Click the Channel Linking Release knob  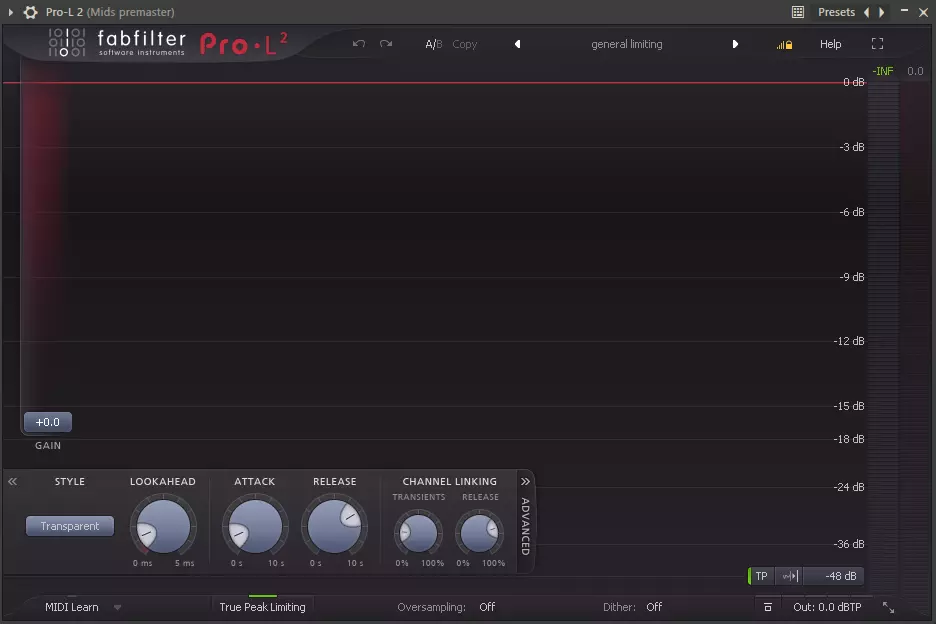tap(479, 533)
